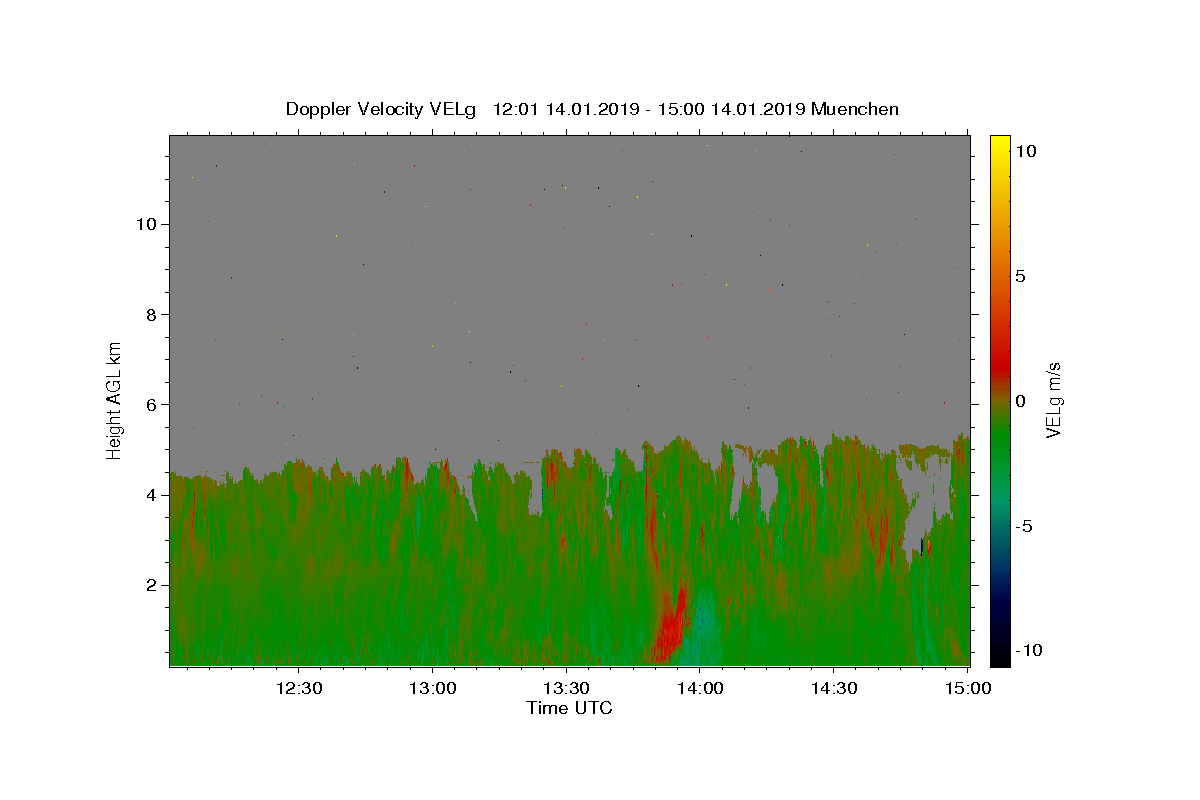Click the 13:00 time tick label

click(x=432, y=688)
